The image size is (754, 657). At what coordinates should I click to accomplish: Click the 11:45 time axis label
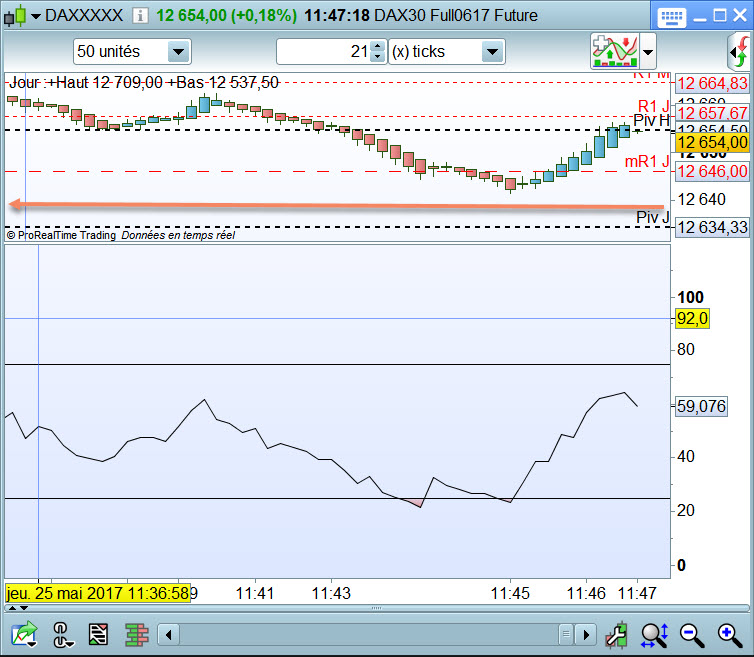(510, 594)
